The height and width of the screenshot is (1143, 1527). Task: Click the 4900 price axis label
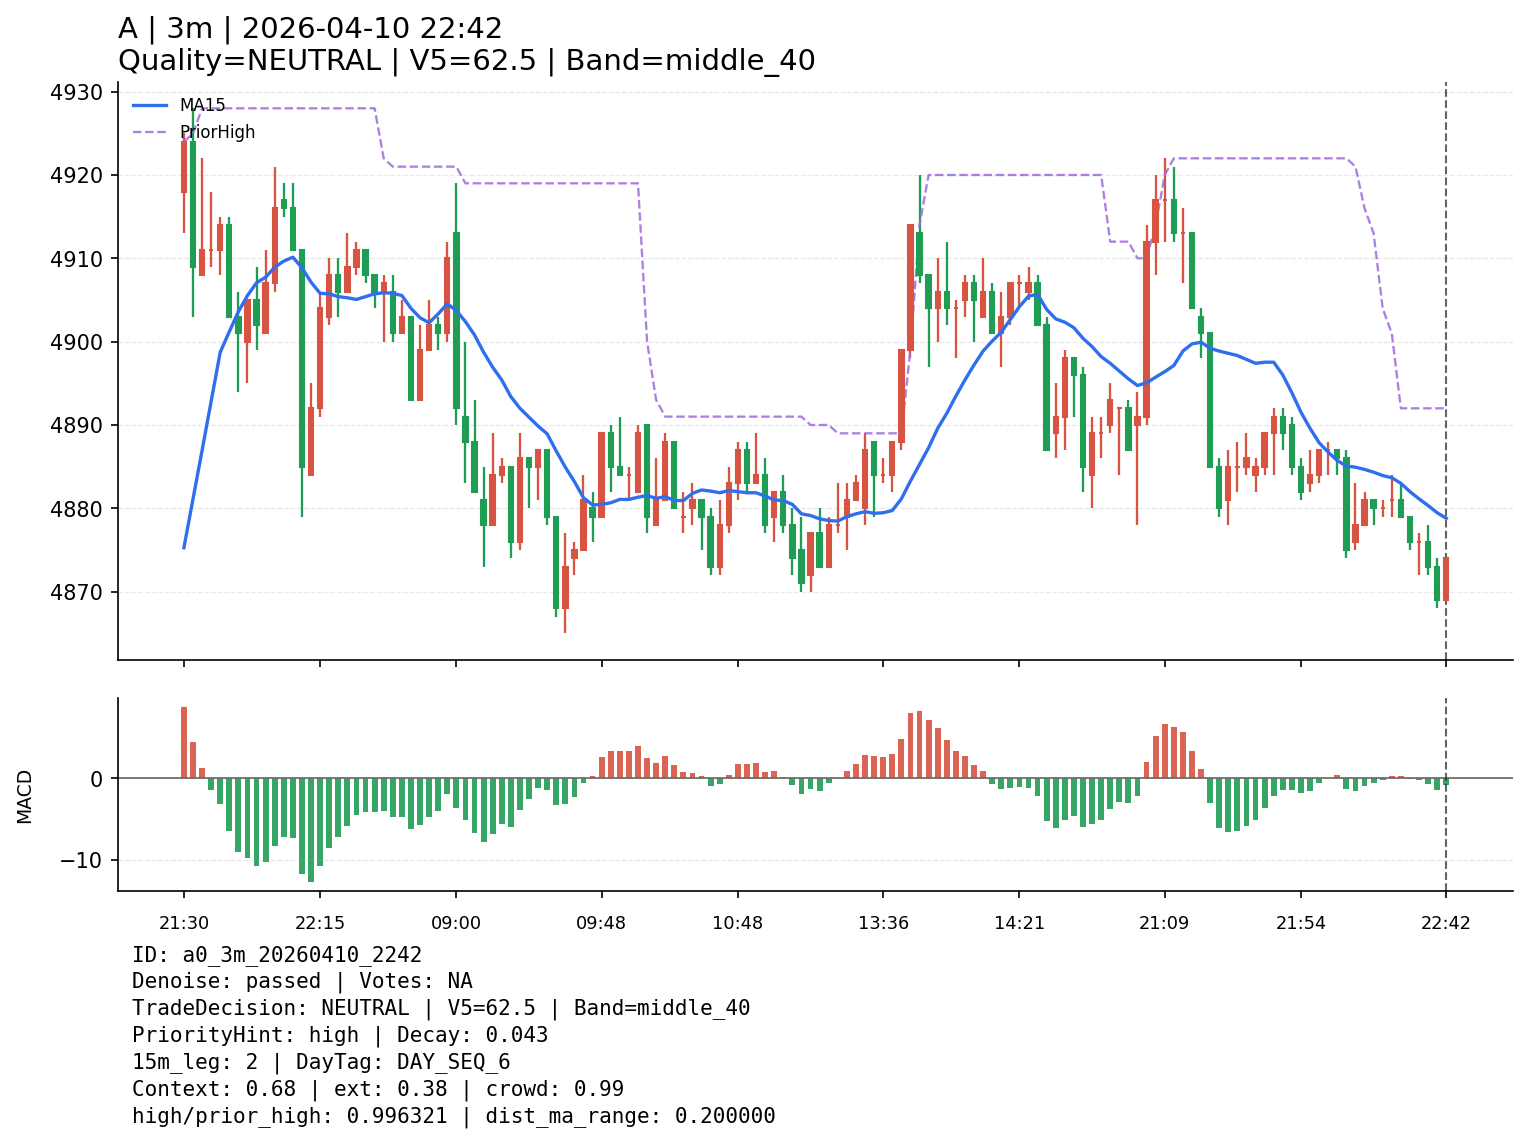[x=76, y=342]
